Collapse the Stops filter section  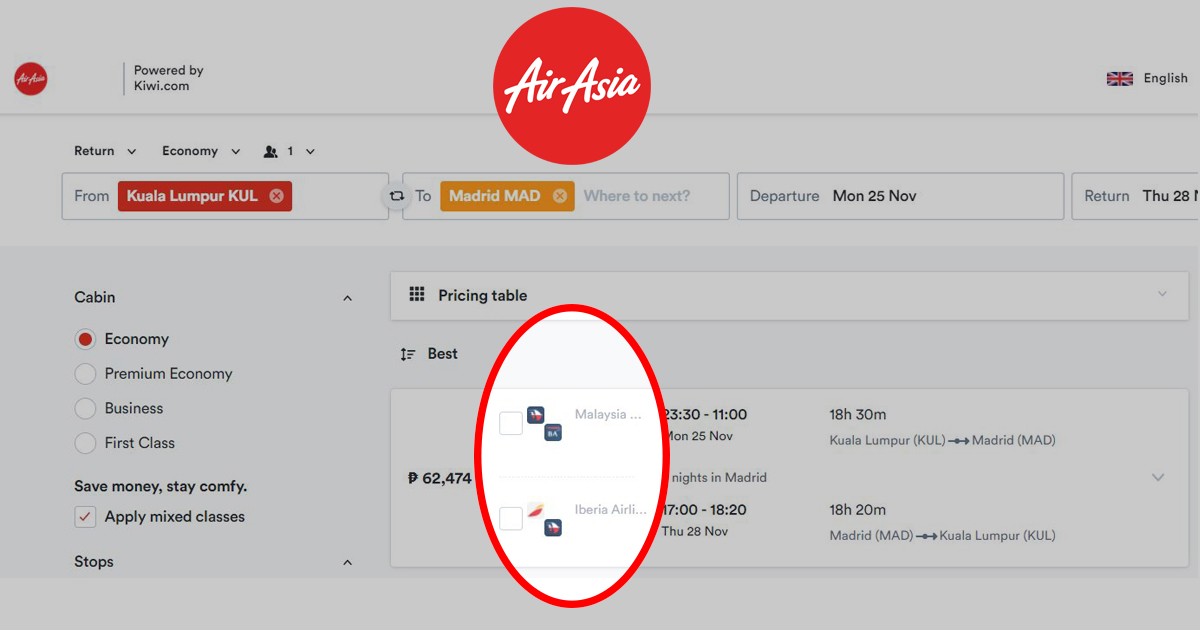pos(347,563)
